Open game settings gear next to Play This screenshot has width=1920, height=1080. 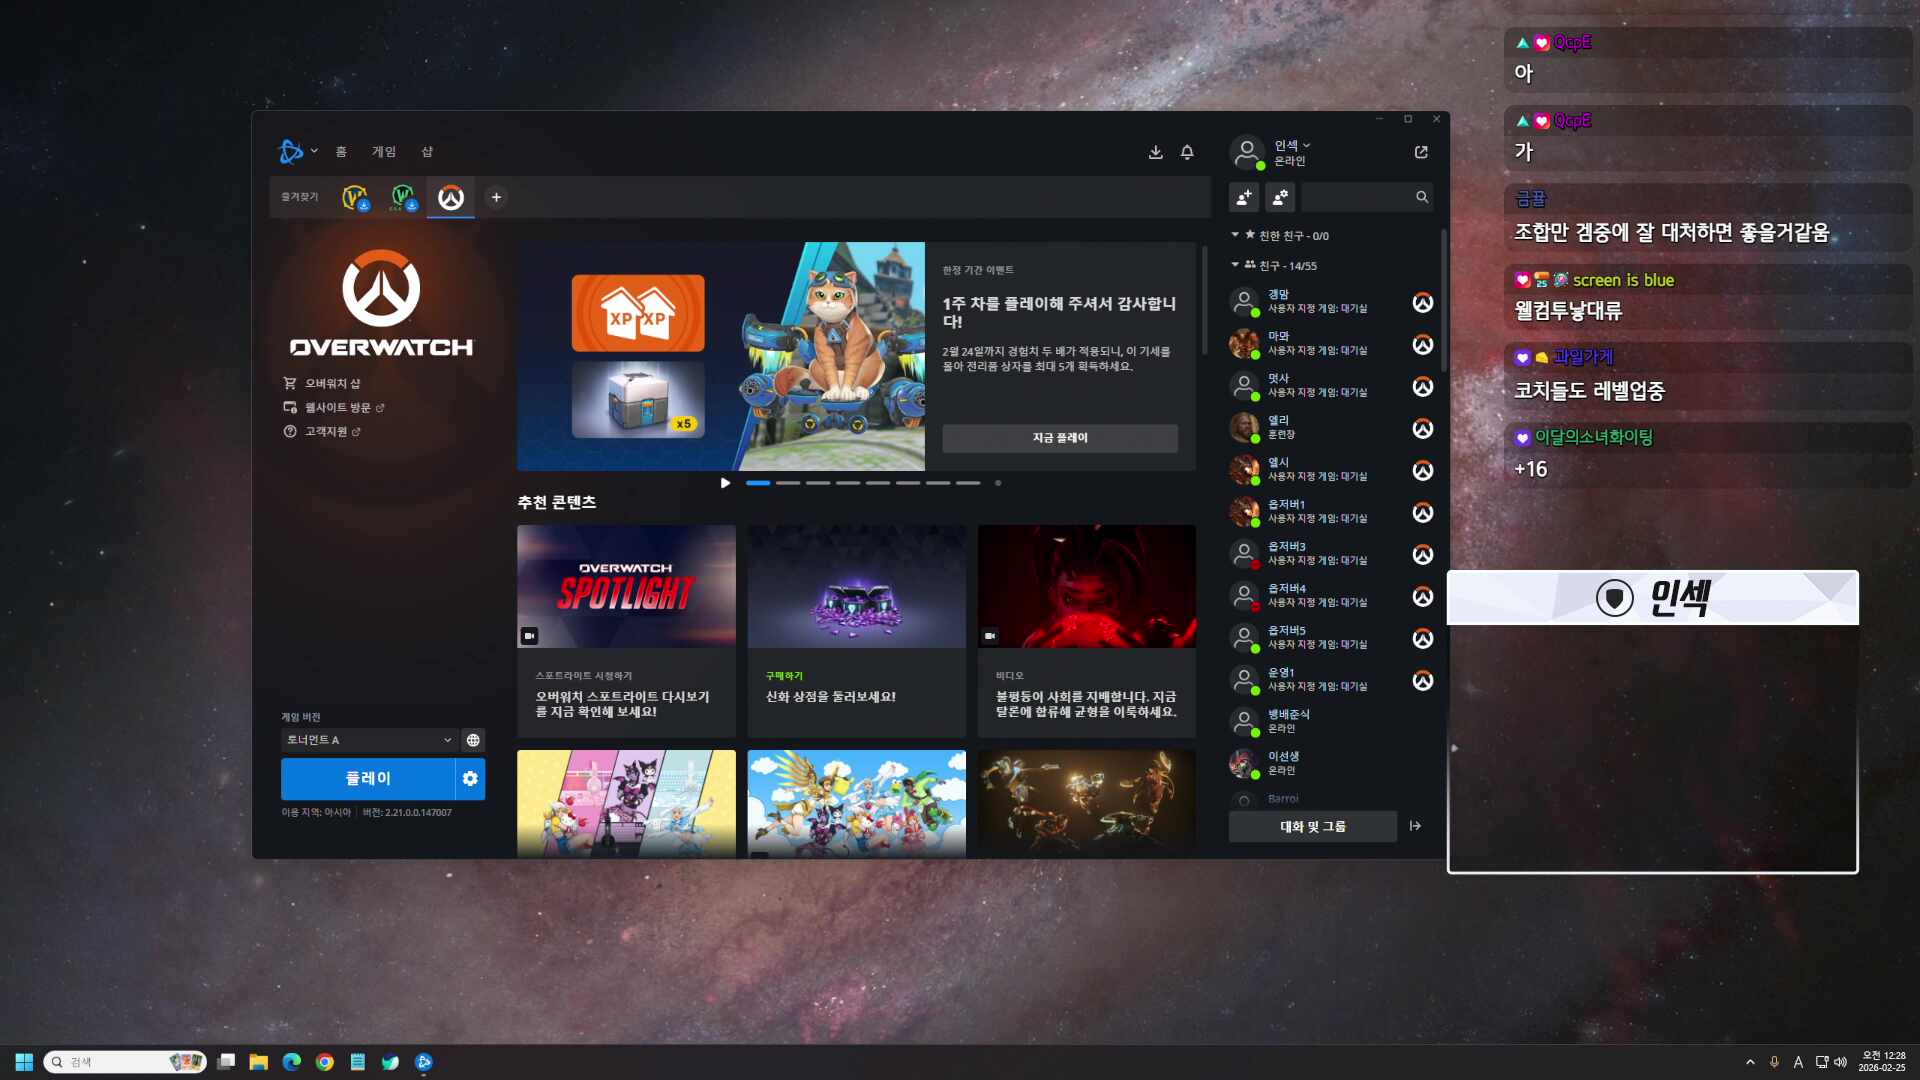tap(470, 778)
